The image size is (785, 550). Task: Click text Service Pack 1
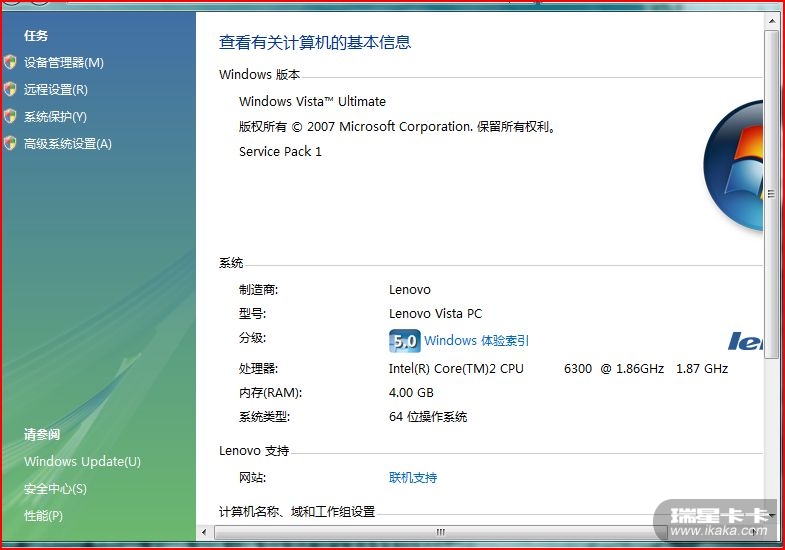pos(280,152)
